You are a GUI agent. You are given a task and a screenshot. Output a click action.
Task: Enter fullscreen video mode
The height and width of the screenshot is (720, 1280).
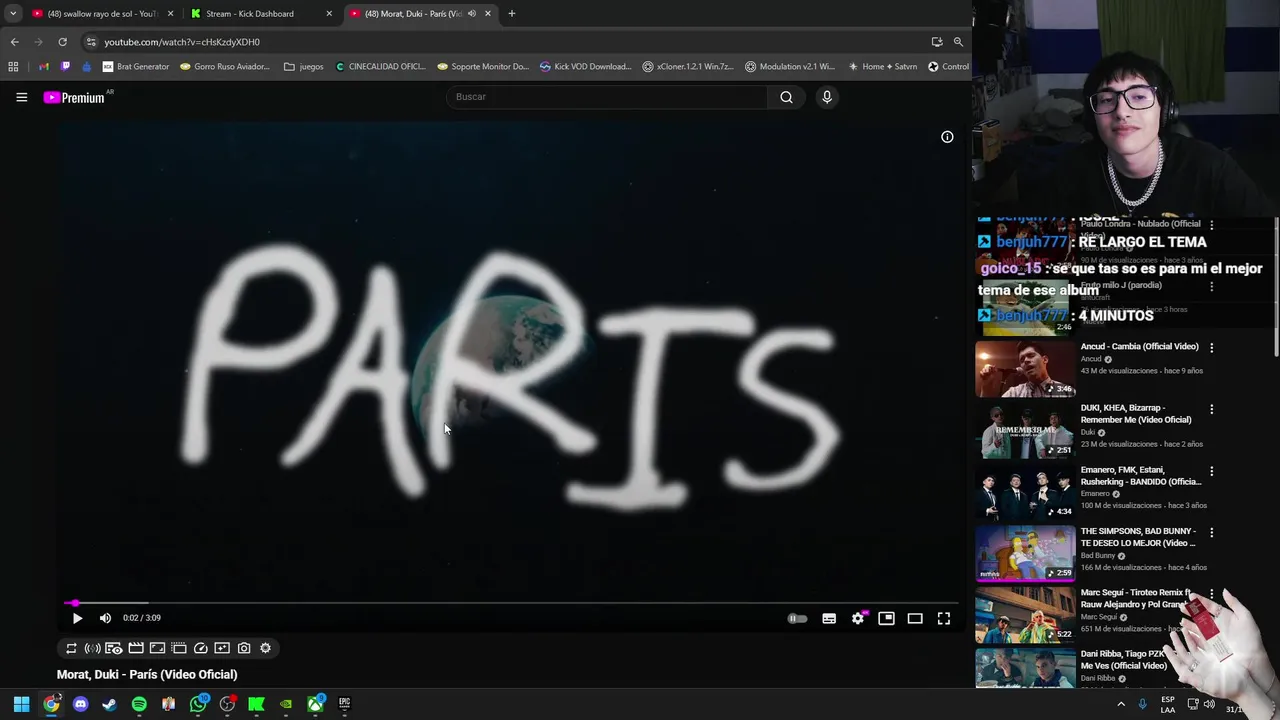point(944,619)
